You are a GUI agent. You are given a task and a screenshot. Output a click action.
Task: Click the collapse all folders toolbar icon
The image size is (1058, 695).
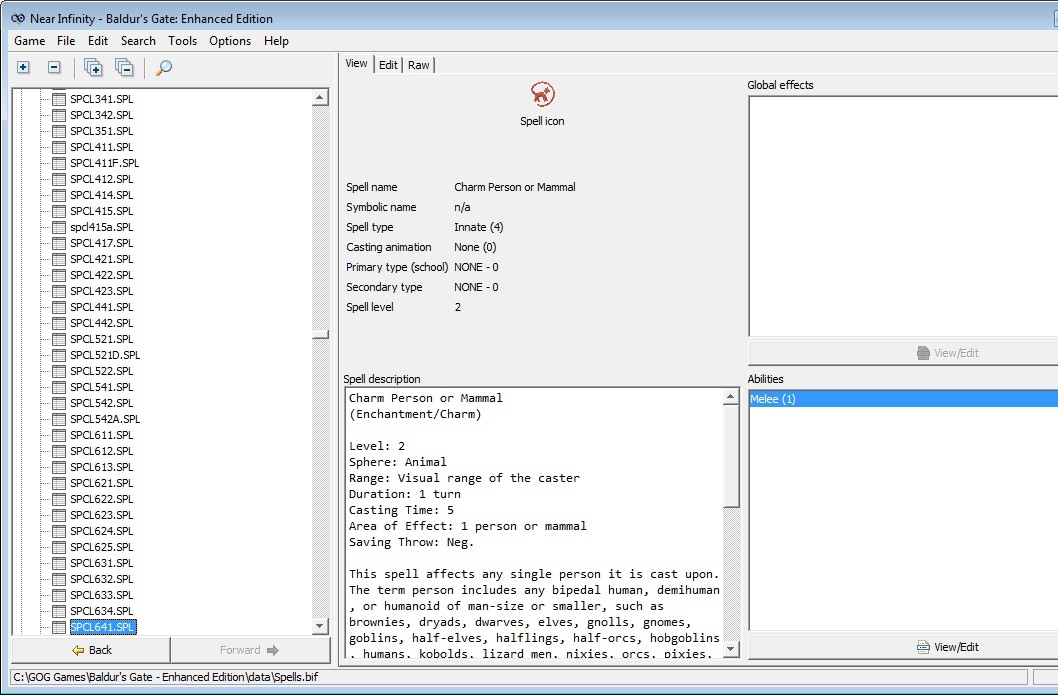124,67
